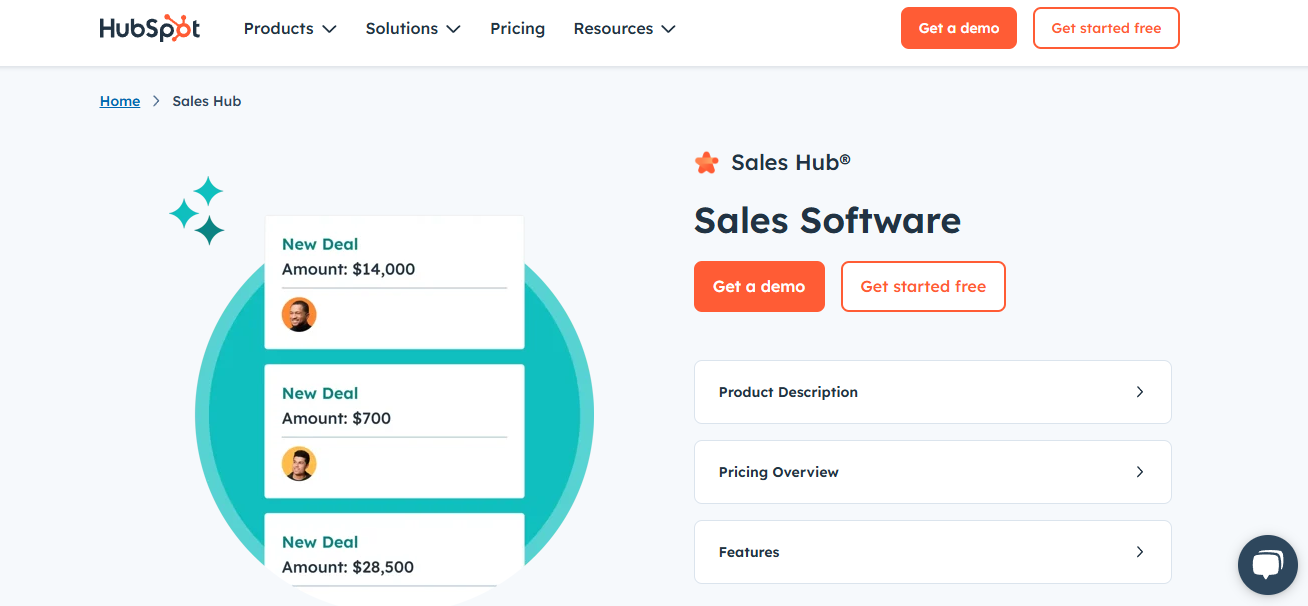This screenshot has width=1308, height=606.
Task: Click Get a demo in header
Action: (x=959, y=28)
